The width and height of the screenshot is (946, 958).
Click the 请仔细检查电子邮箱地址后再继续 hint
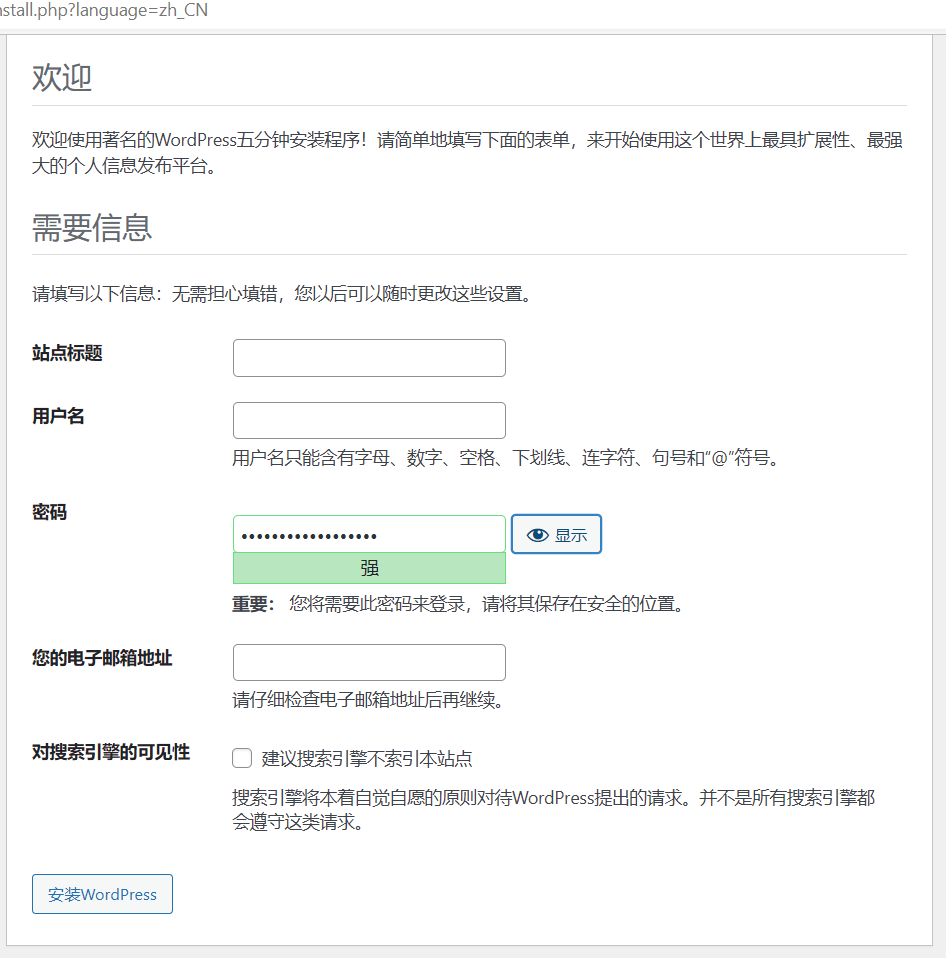[x=368, y=700]
